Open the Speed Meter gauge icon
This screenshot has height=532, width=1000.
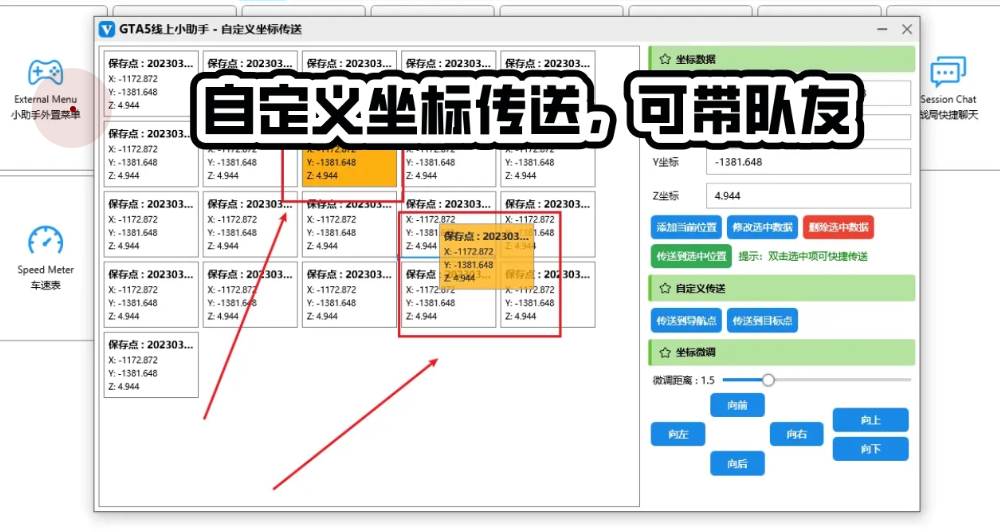click(x=45, y=241)
